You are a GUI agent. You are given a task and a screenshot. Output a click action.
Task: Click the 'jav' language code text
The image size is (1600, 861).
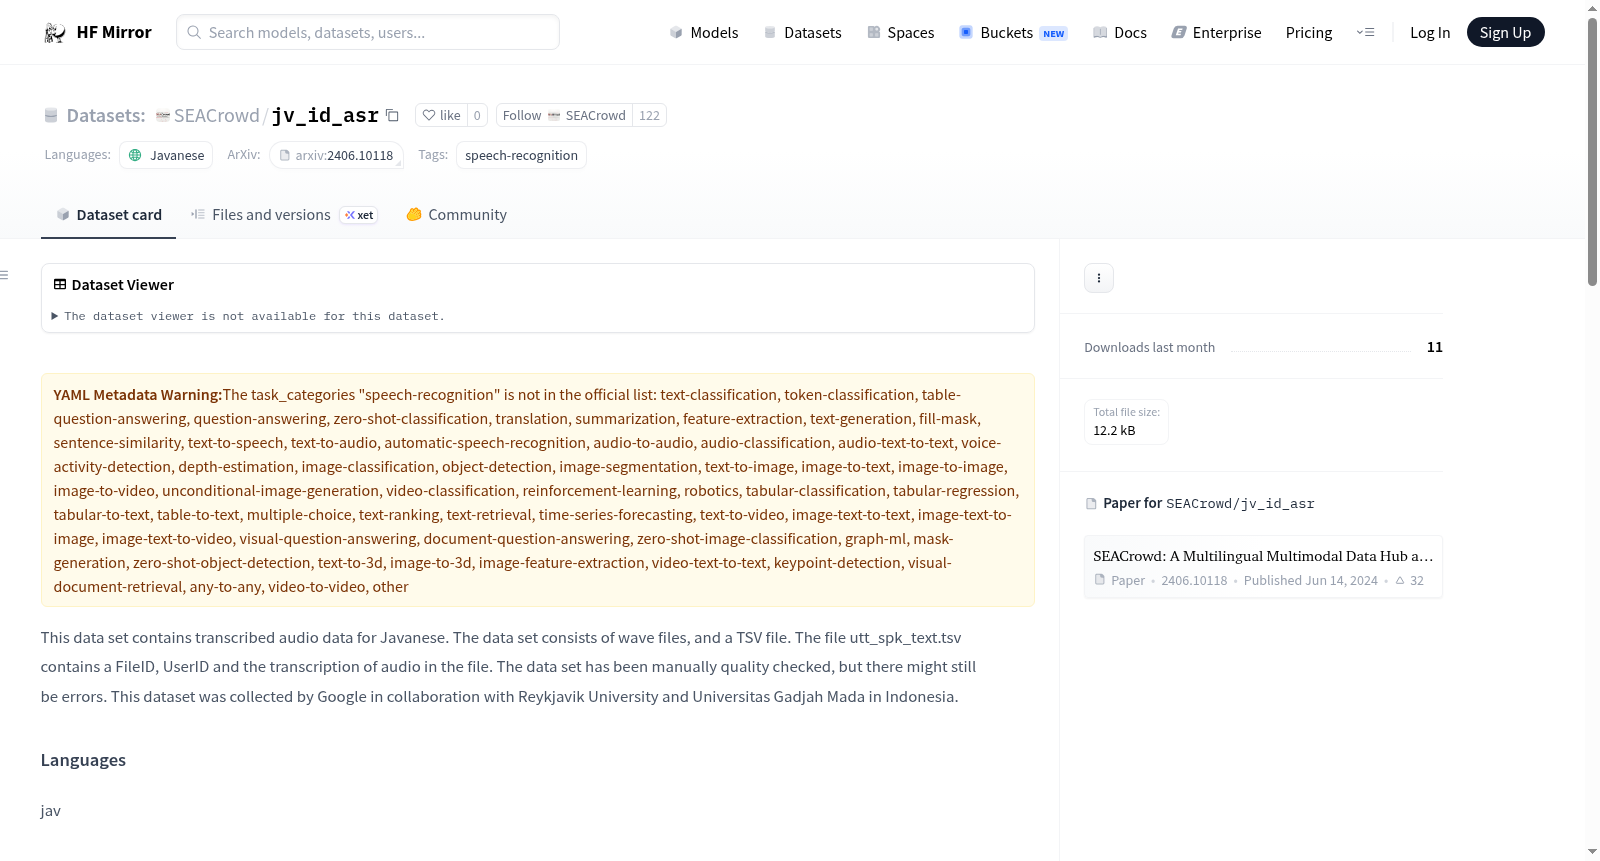tap(51, 811)
